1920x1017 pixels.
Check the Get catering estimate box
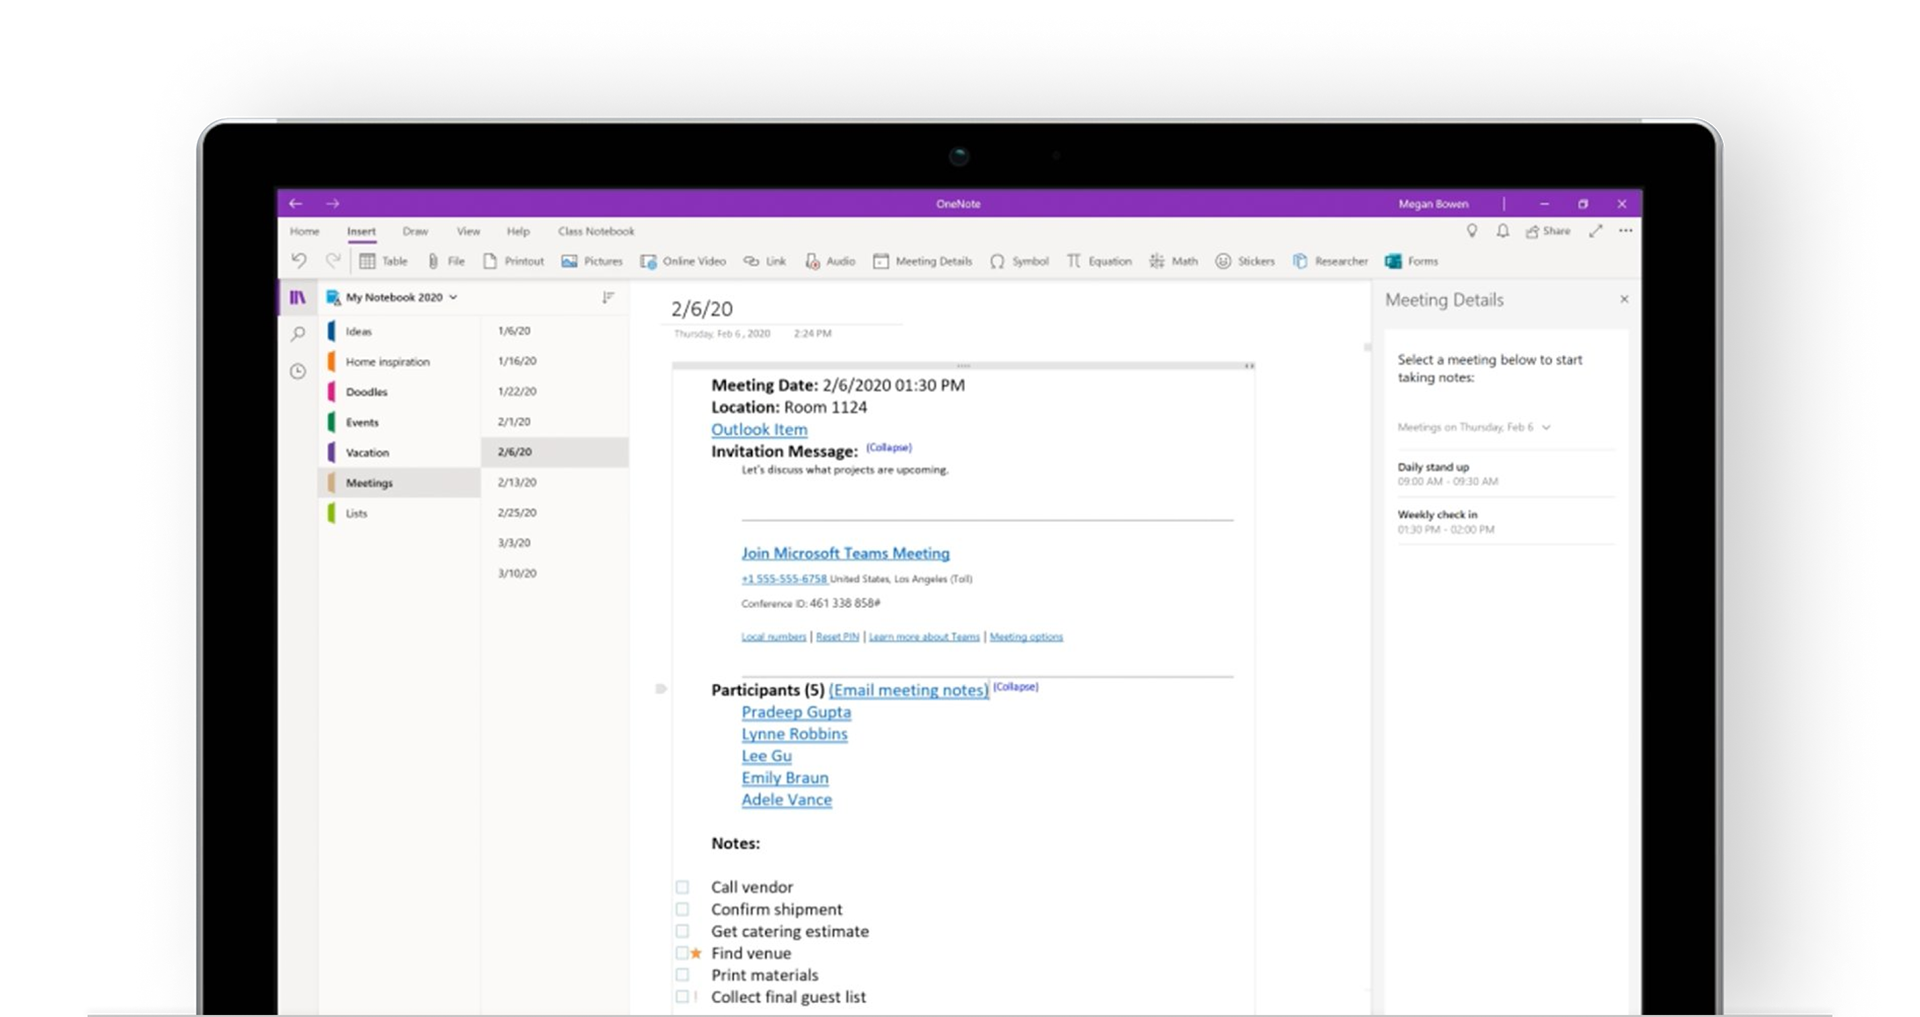click(682, 931)
